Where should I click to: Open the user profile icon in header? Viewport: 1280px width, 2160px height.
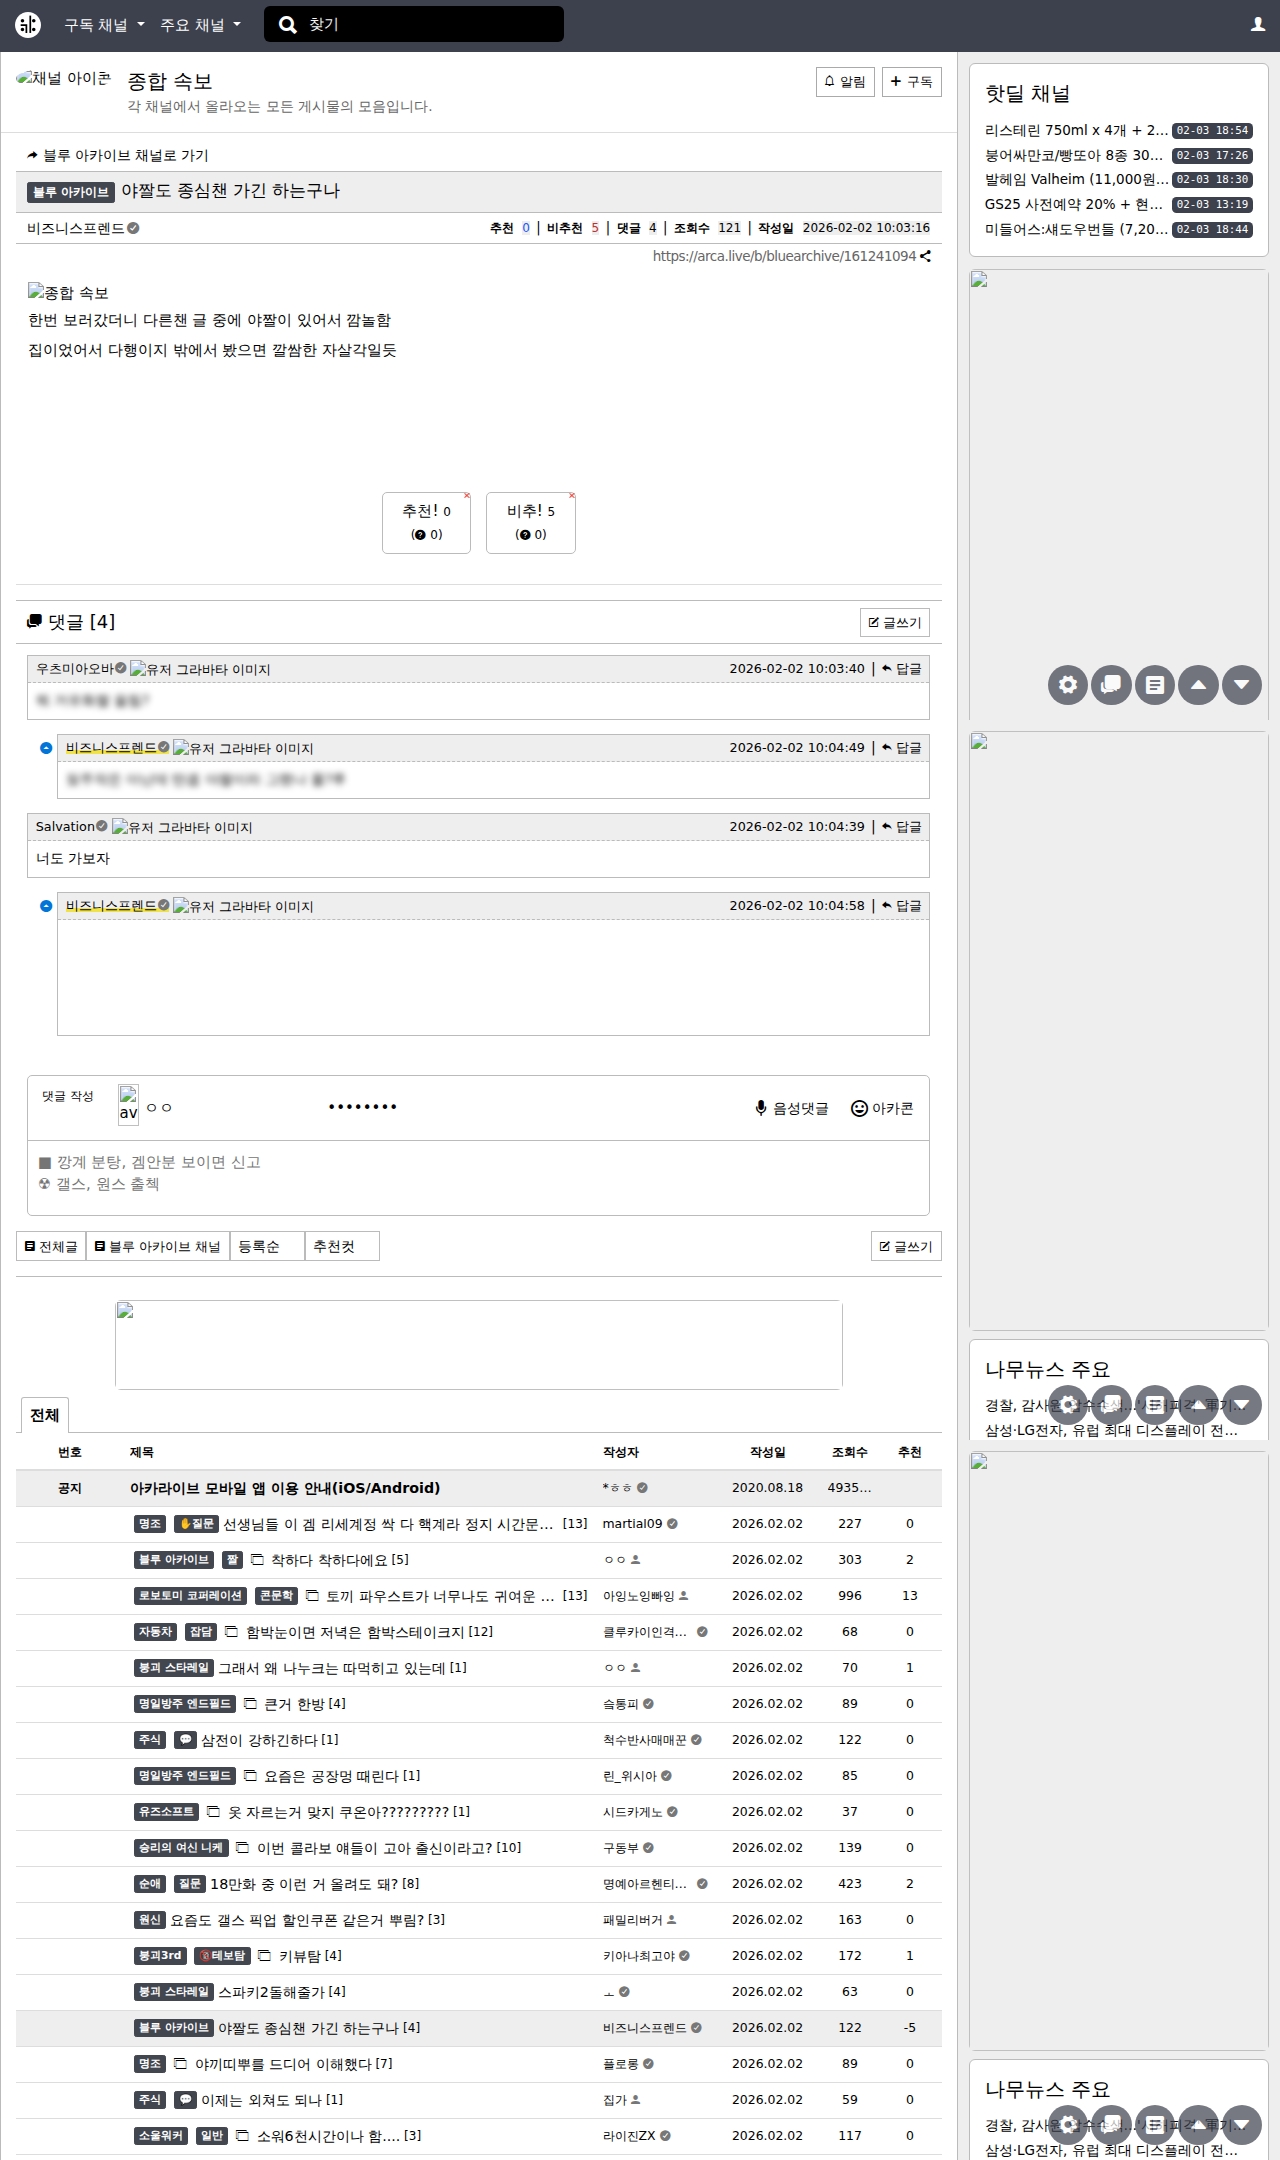(x=1258, y=25)
